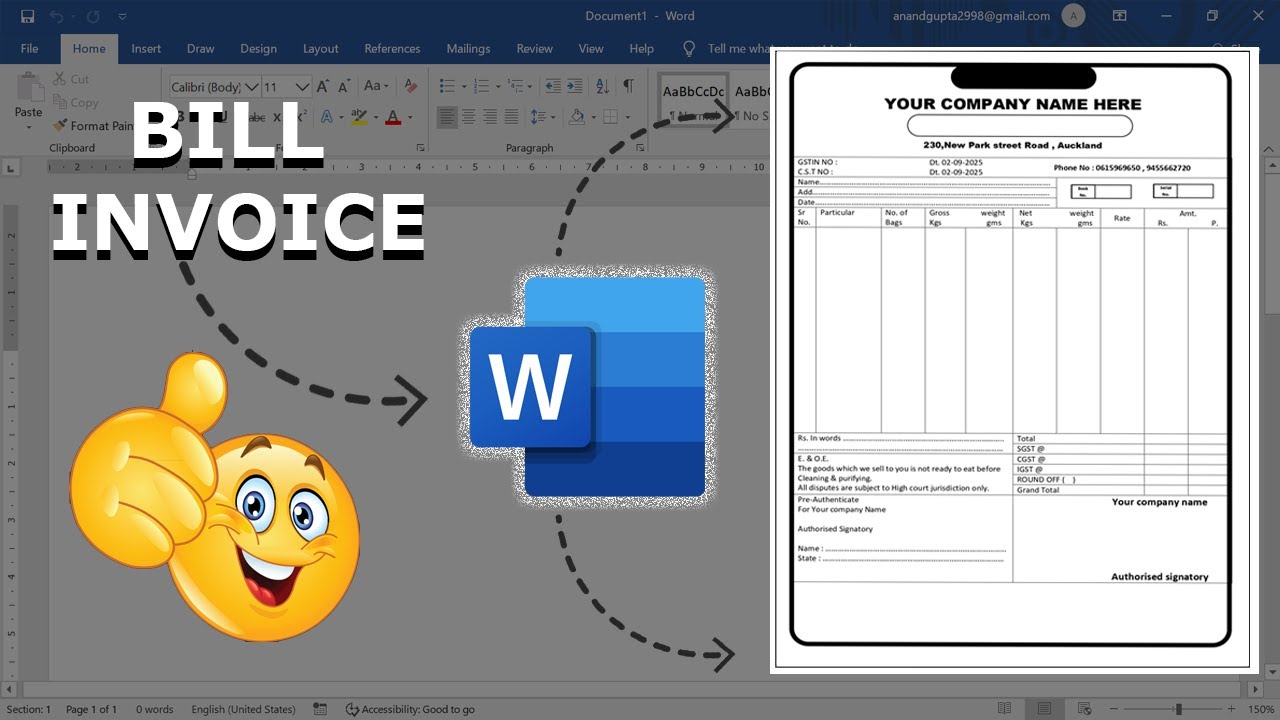Click the Paste button
The image size is (1280, 720).
tap(28, 100)
